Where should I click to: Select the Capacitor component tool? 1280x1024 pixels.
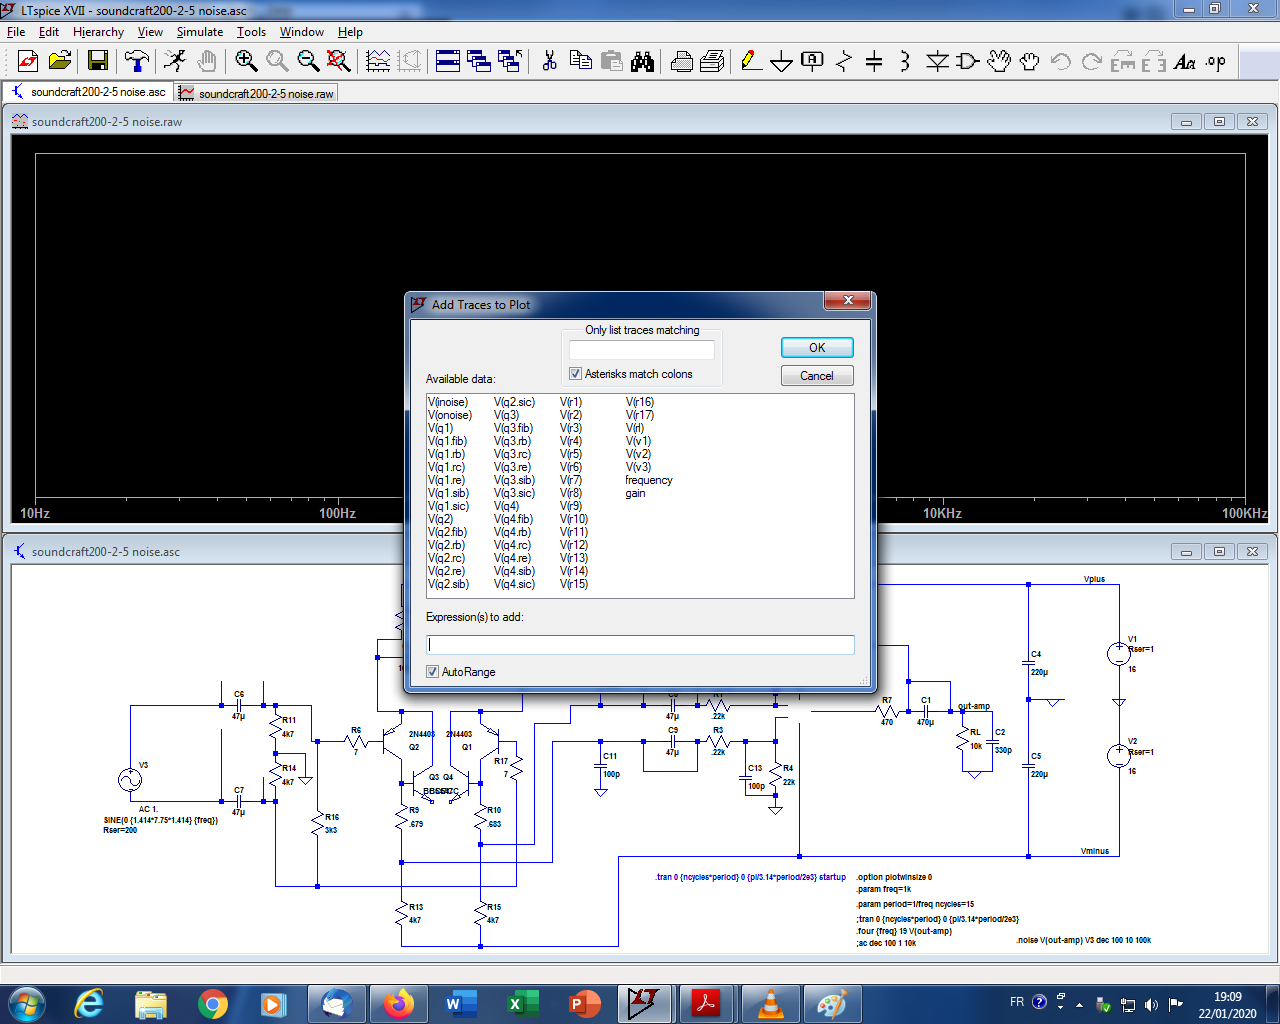874,62
